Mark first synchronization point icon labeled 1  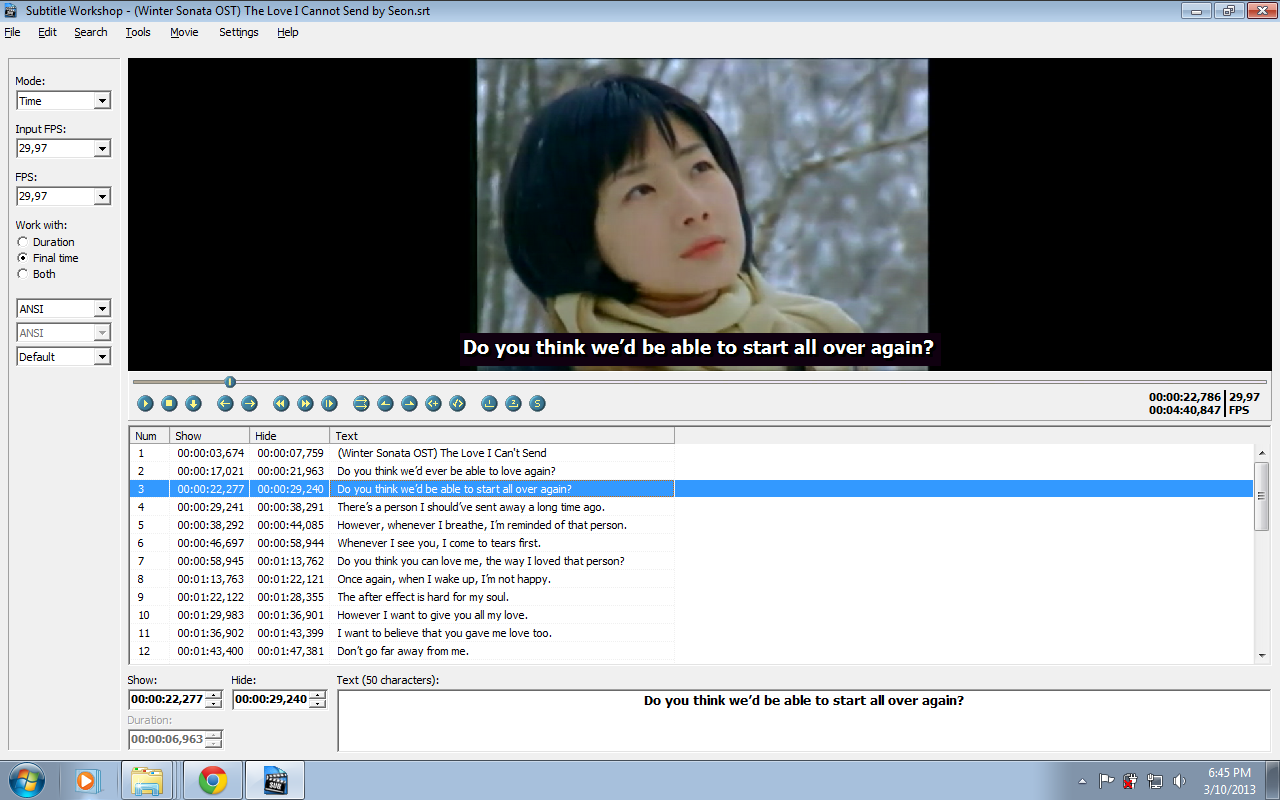(x=489, y=403)
